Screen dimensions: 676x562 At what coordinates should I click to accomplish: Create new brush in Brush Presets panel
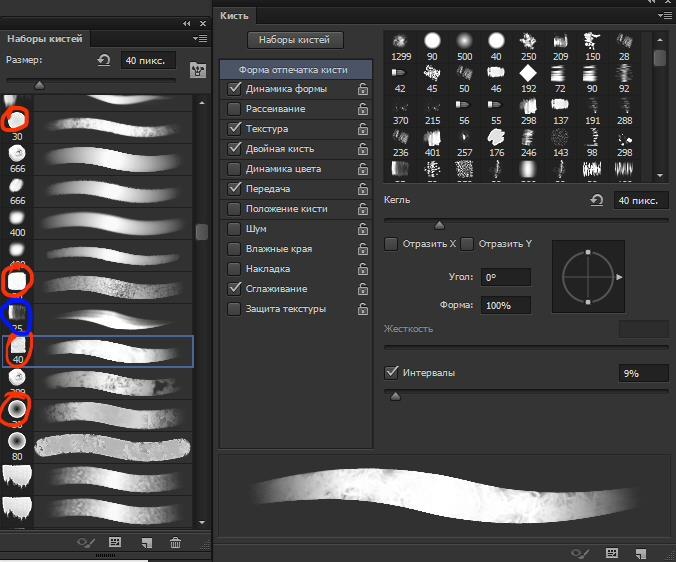(x=146, y=542)
